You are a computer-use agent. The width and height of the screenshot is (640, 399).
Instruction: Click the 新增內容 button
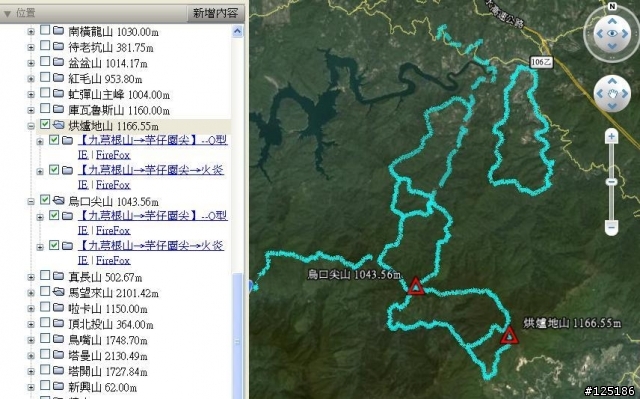tap(216, 13)
